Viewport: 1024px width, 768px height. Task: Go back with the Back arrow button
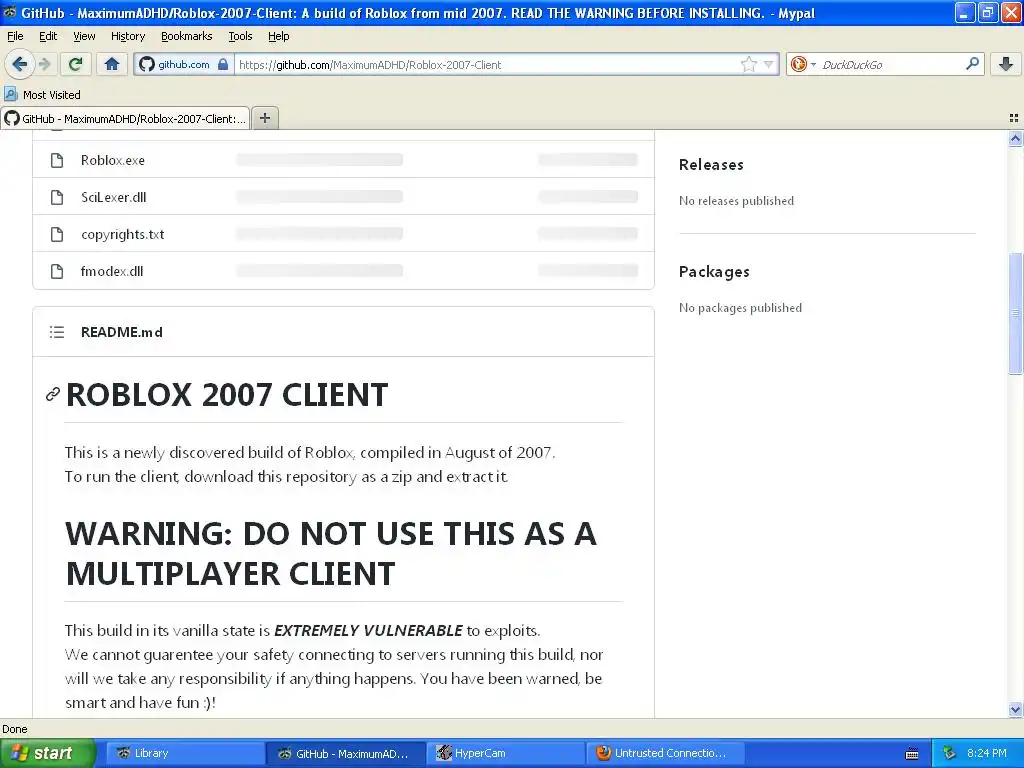click(x=19, y=64)
